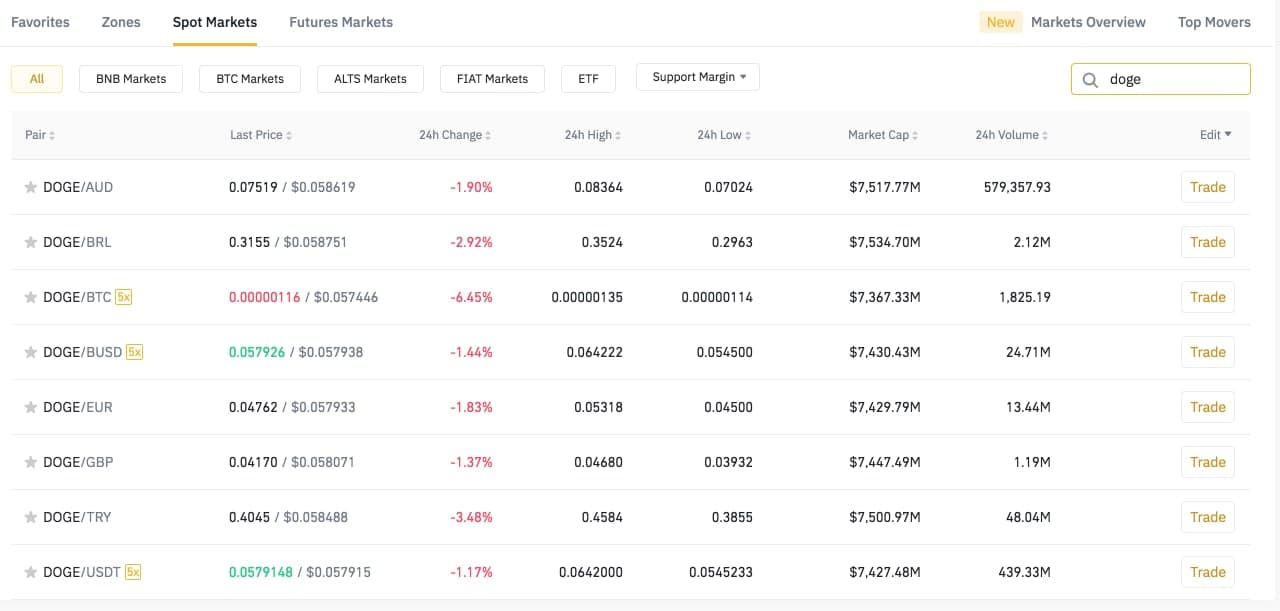1280x611 pixels.
Task: Click the 0.0579148 last price
Action: (261, 572)
